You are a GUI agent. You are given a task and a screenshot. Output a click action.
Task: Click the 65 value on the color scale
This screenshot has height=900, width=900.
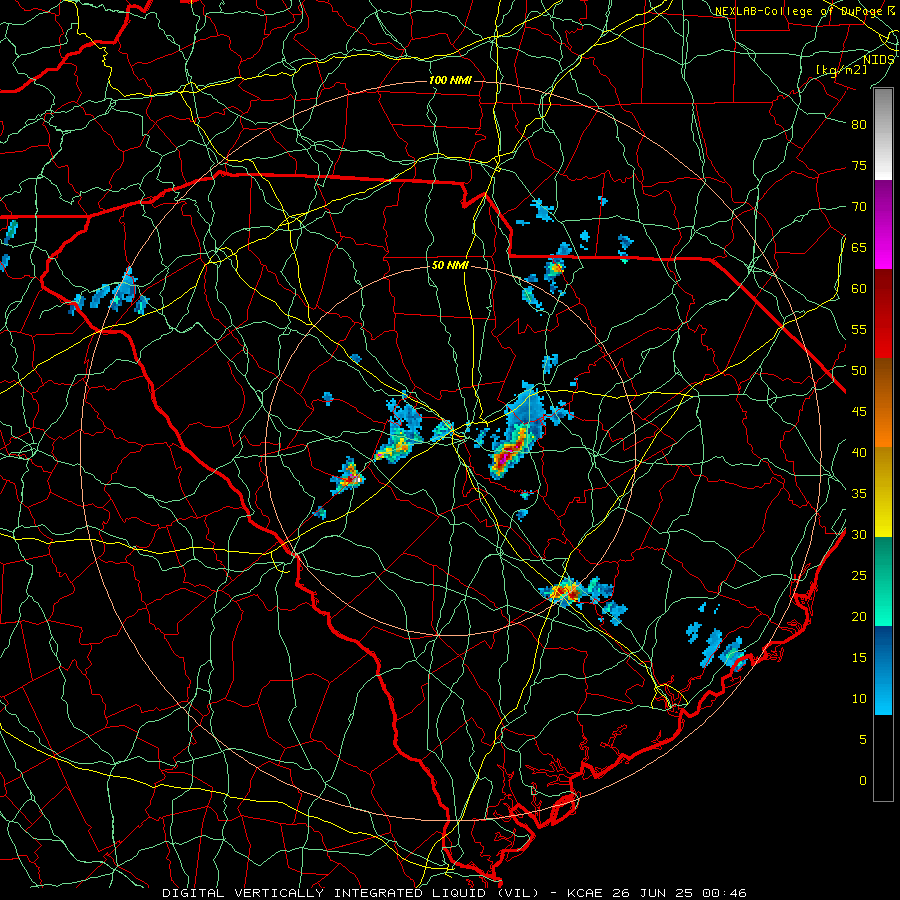pyautogui.click(x=859, y=247)
